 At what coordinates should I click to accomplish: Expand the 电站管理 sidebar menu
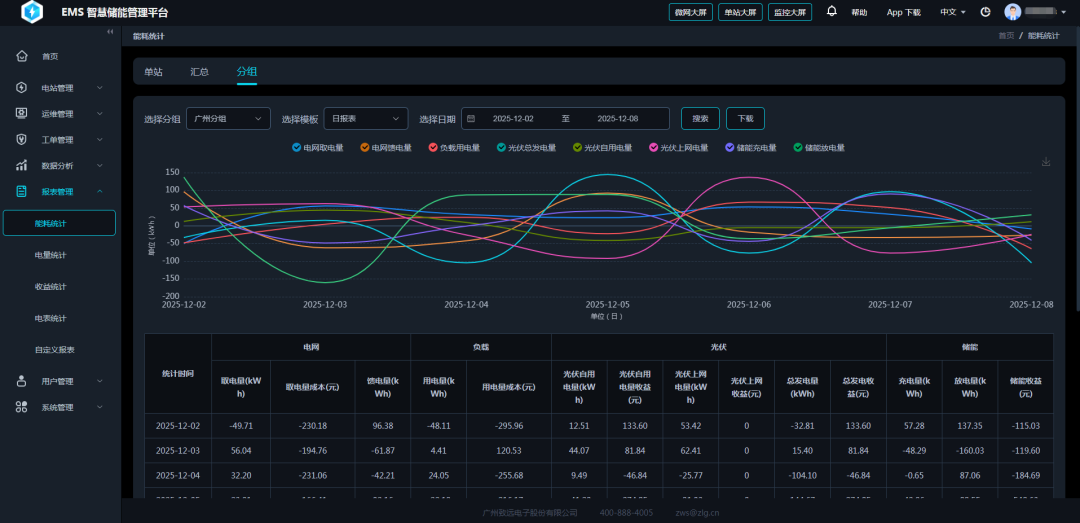(x=60, y=88)
